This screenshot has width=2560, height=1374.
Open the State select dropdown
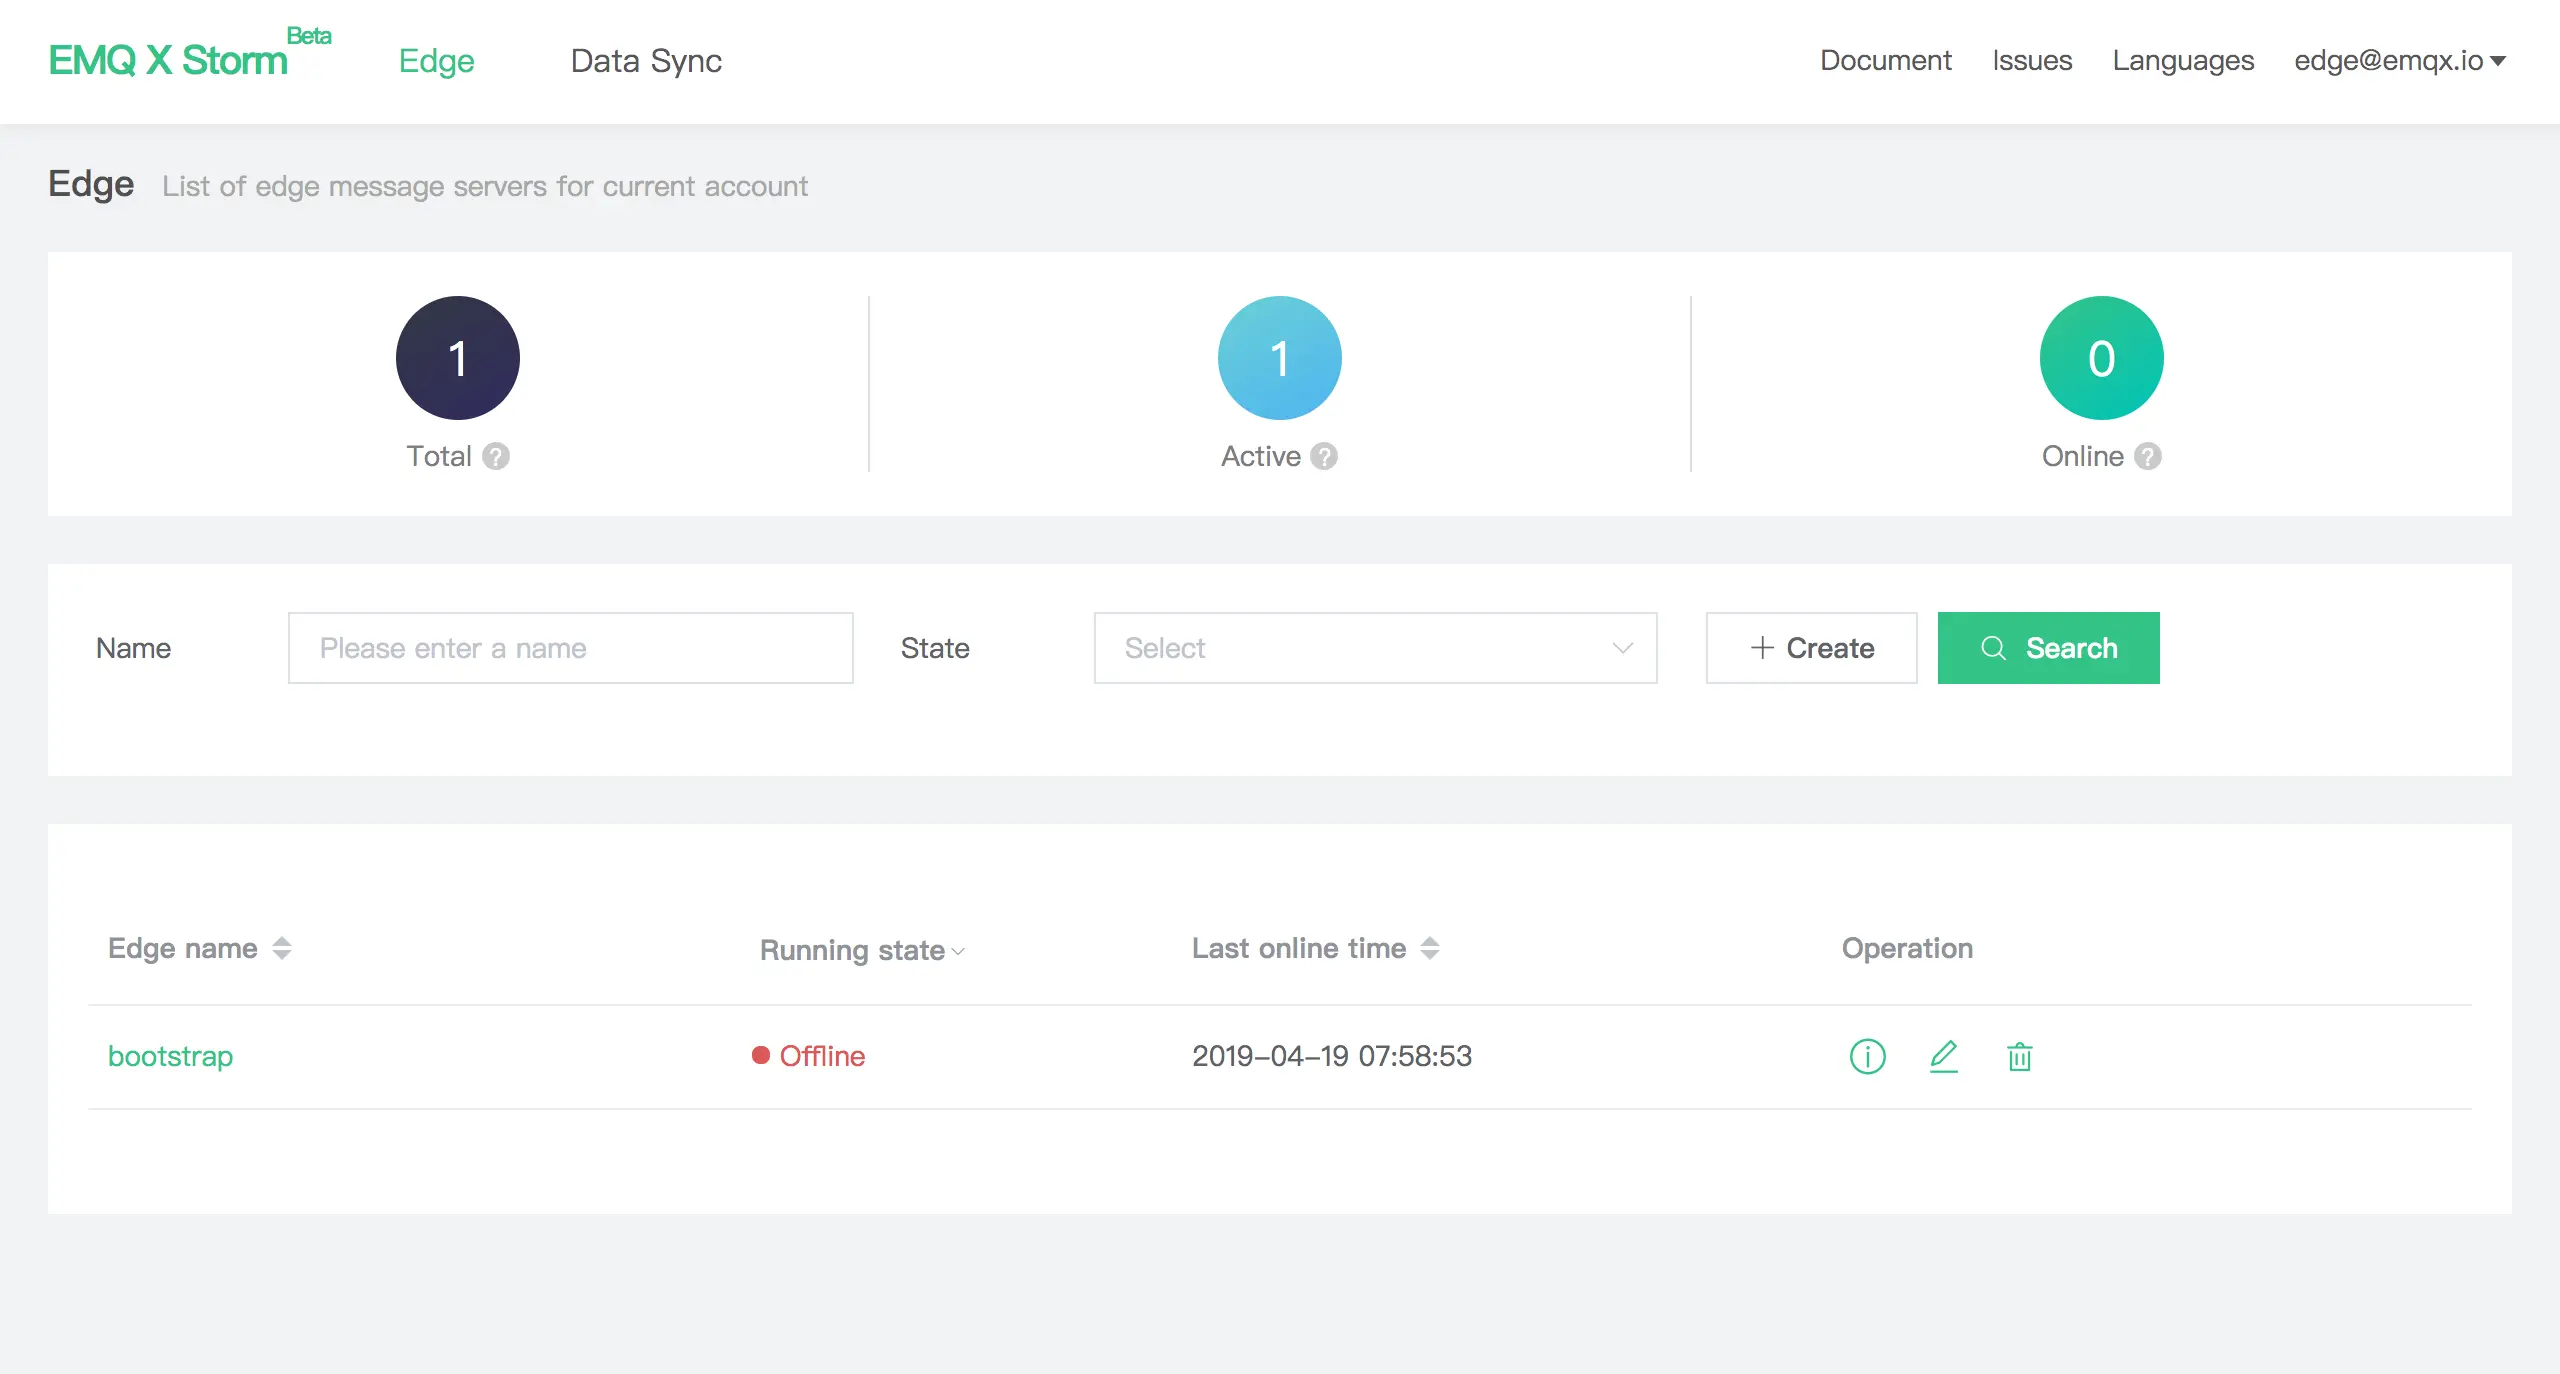click(1375, 648)
